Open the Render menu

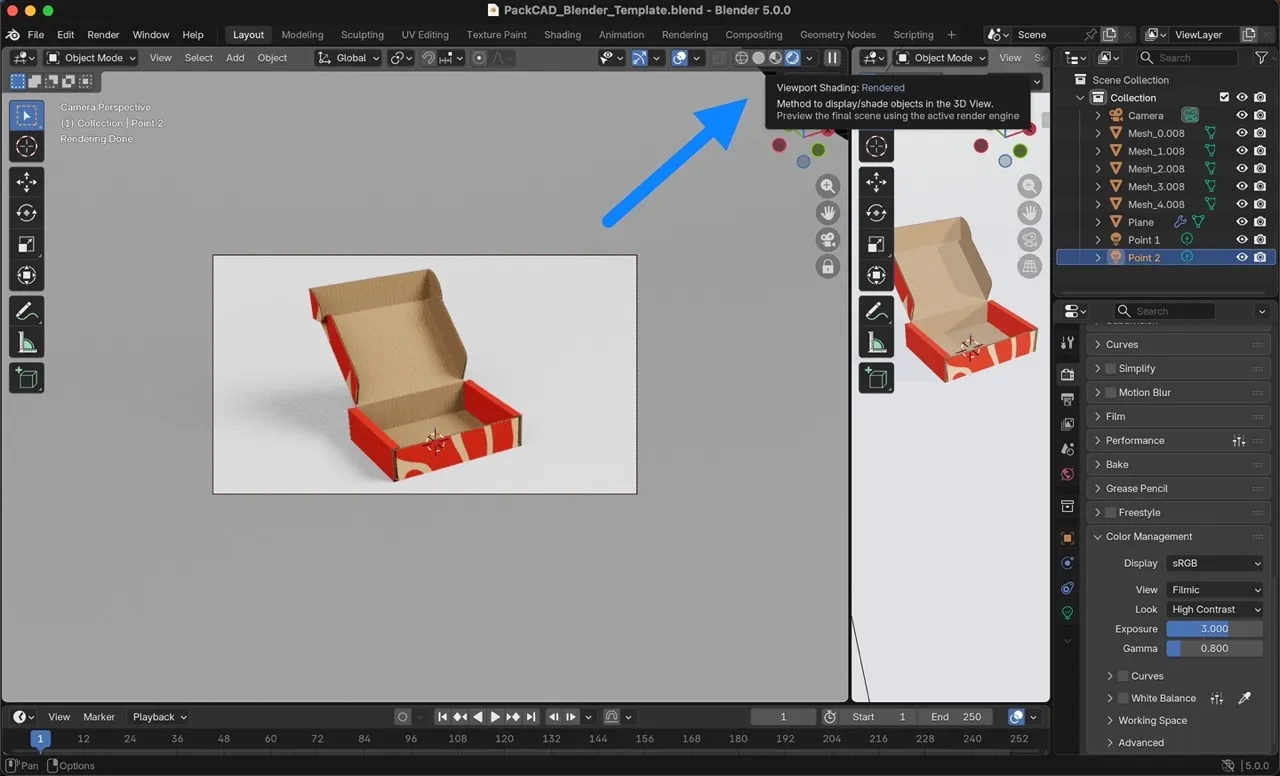tap(102, 33)
